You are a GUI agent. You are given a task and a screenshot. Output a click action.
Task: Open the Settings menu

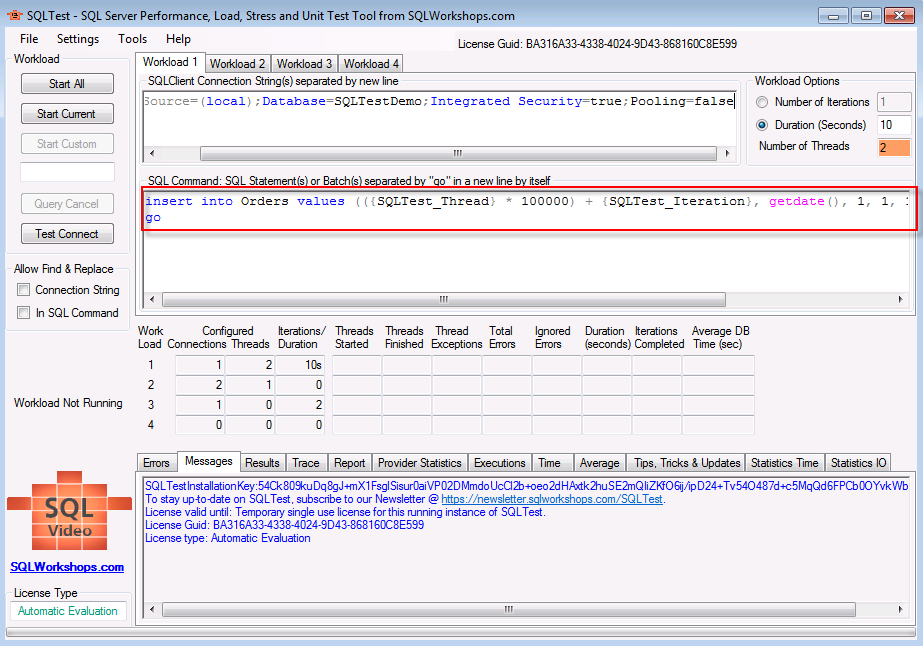coord(78,39)
